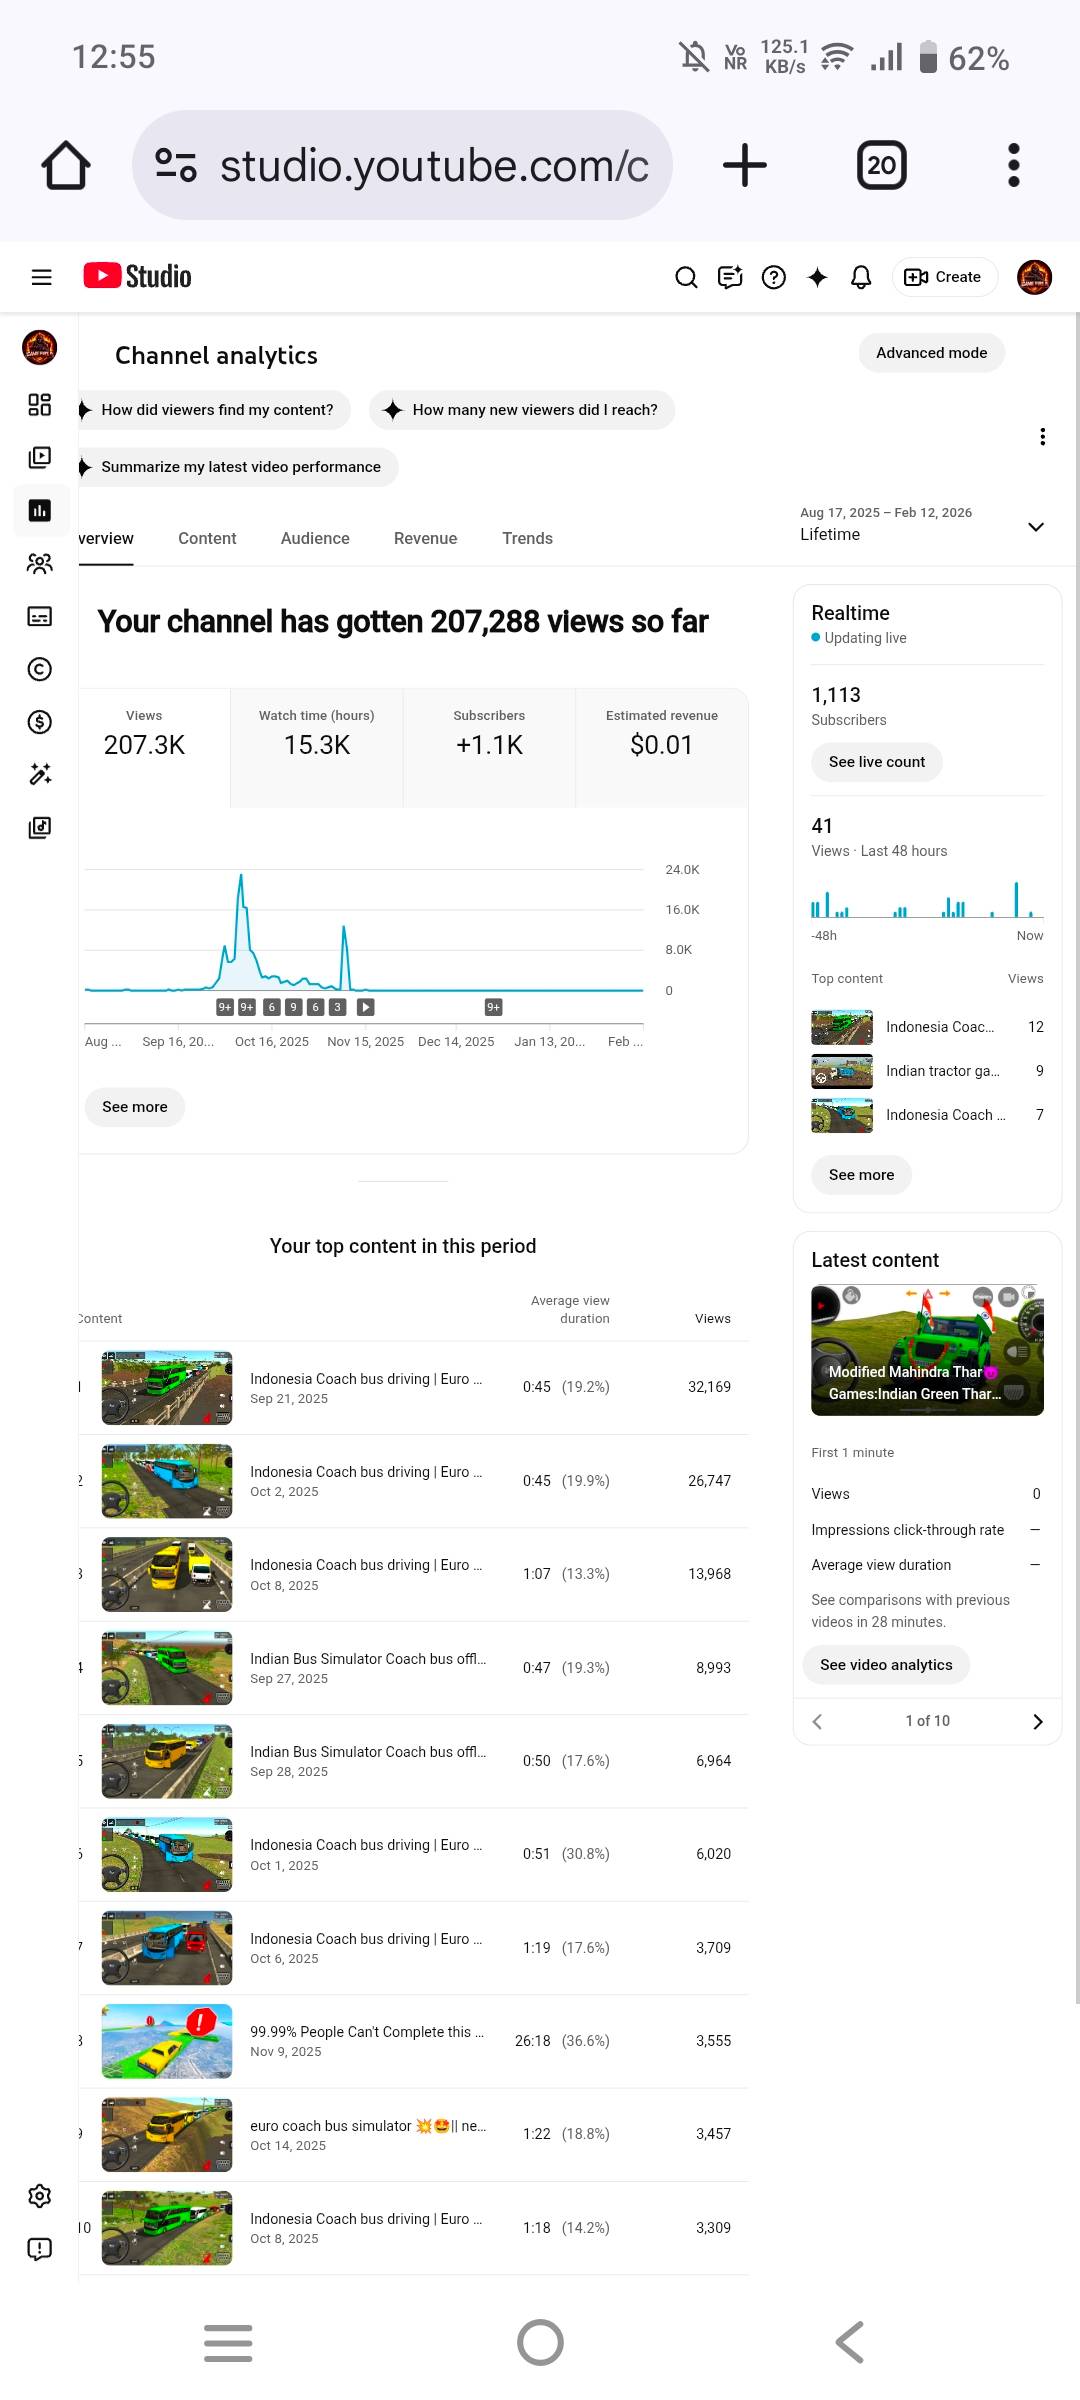Open the 99.99% People Can't Complete video thumbnail

[x=167, y=2041]
